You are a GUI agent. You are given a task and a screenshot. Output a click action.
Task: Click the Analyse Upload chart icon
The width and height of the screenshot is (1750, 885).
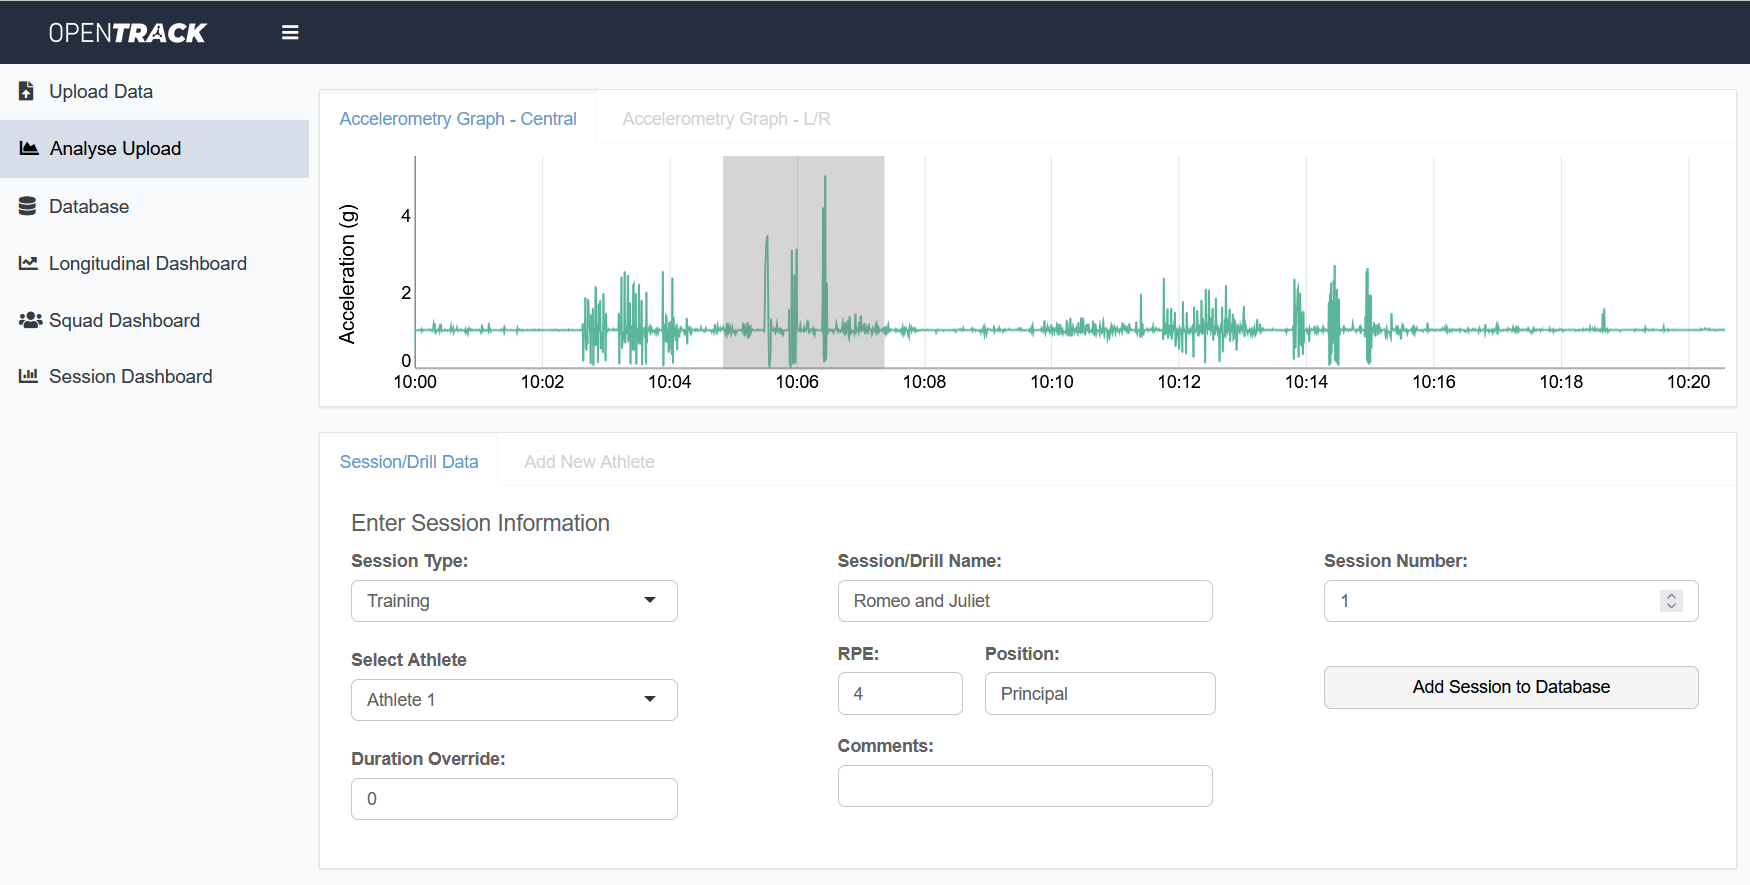(29, 148)
